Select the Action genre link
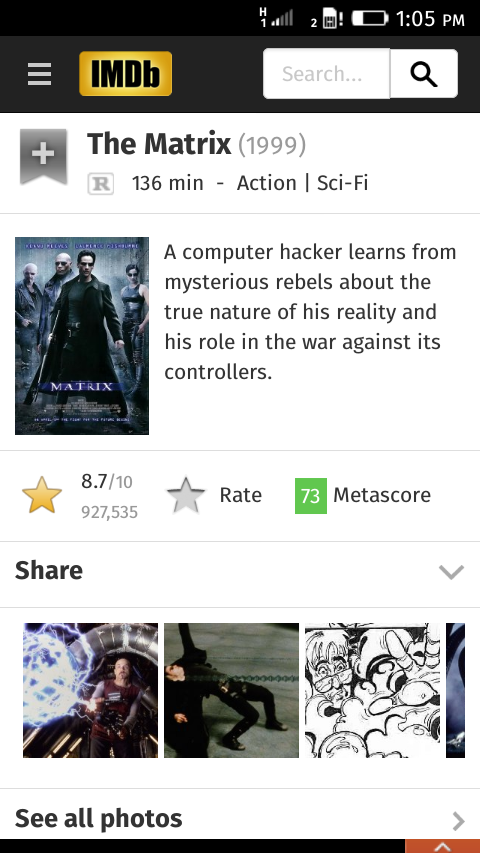This screenshot has width=480, height=853. tap(267, 183)
